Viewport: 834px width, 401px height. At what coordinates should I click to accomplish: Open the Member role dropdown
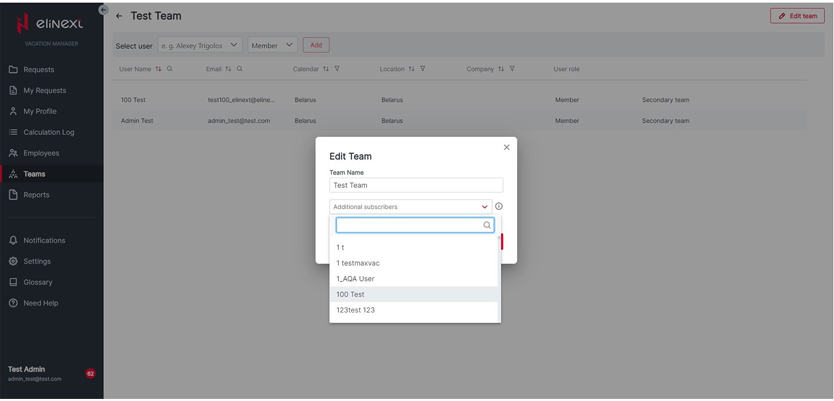click(x=272, y=45)
